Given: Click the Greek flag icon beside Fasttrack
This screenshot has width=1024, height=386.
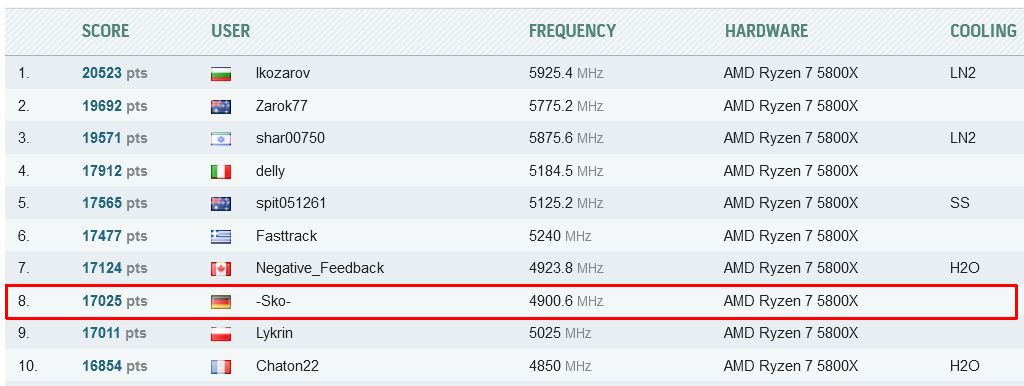Looking at the screenshot, I should coord(221,236).
